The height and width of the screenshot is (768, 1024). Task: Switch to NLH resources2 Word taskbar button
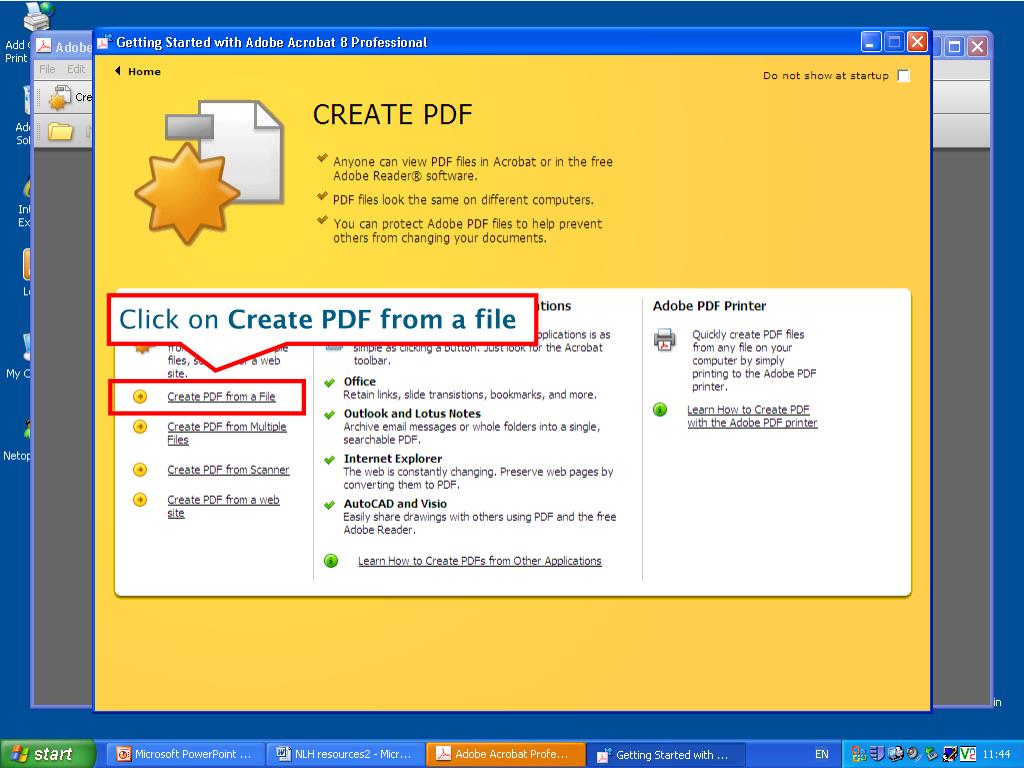pyautogui.click(x=345, y=754)
